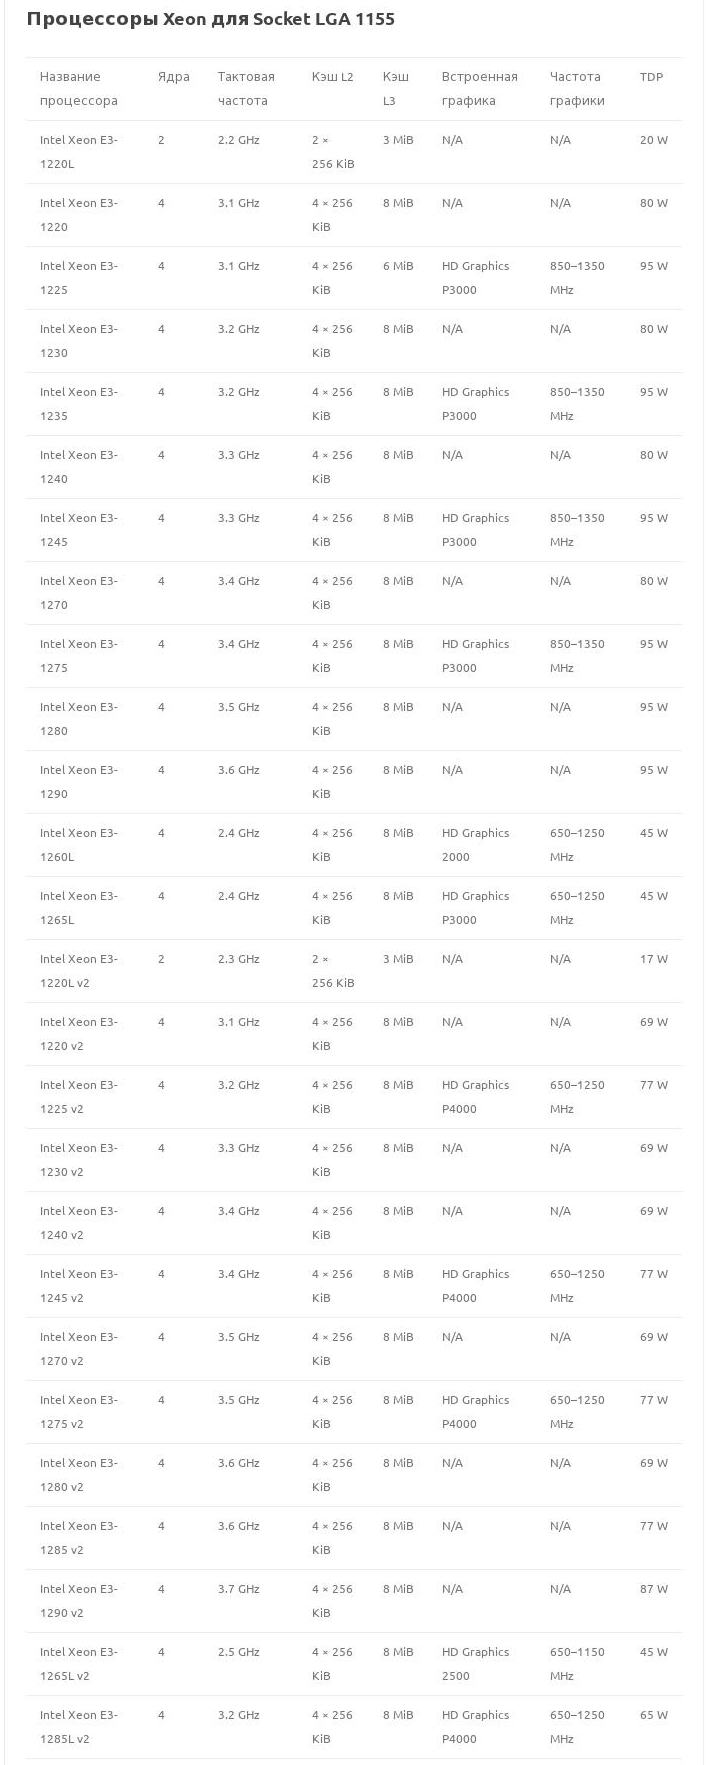Select the 17 W TDP value
The width and height of the screenshot is (710, 1765).
click(653, 959)
